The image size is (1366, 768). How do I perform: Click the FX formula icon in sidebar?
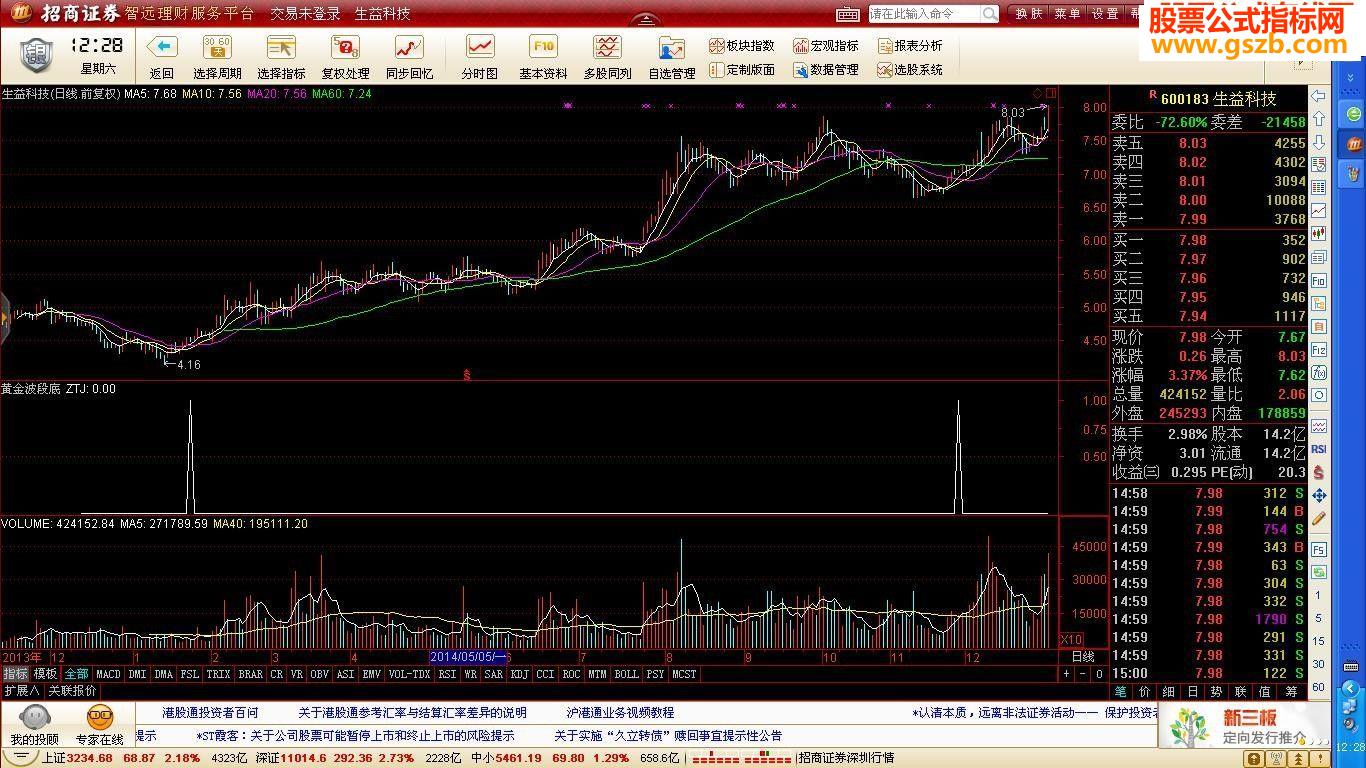1319,372
